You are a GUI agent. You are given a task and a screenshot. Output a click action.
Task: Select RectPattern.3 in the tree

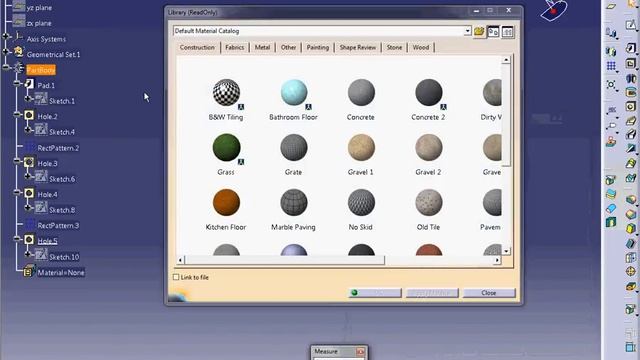tap(58, 225)
